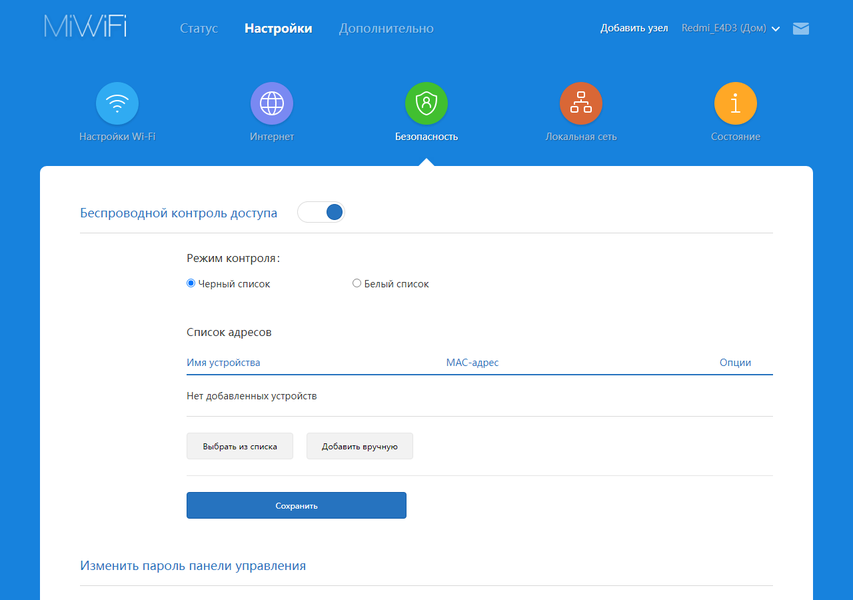Click the blue Сохранить button

296,505
